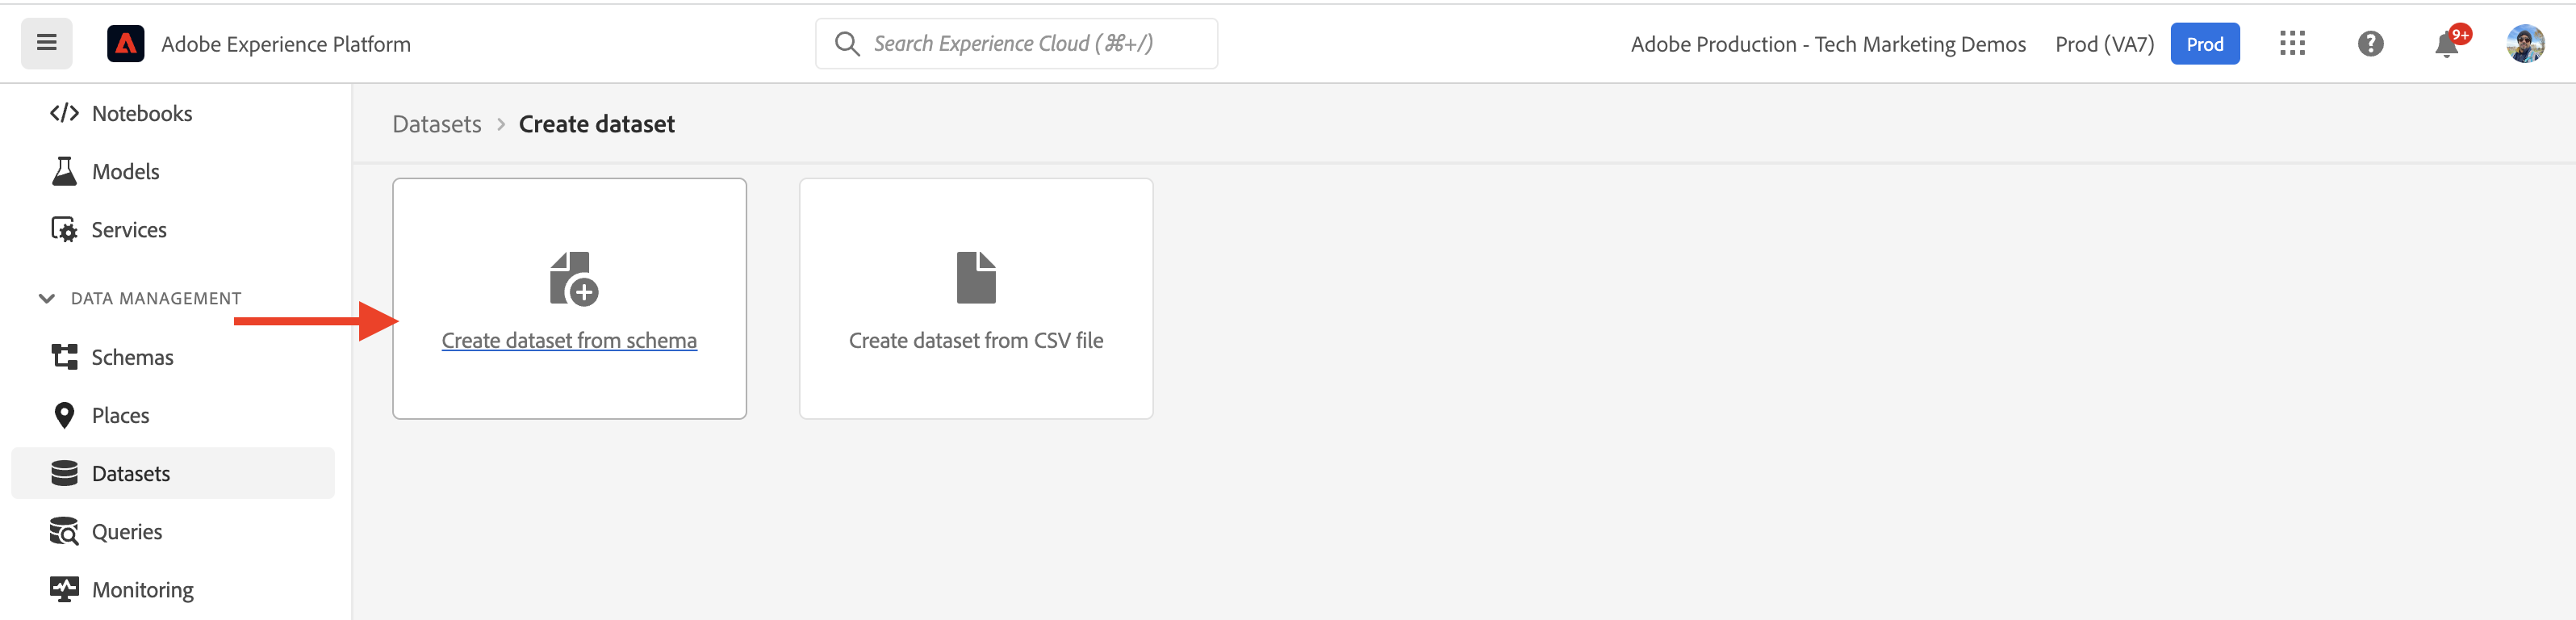Select Create dataset from CSV file card
This screenshot has height=620, width=2576.
coord(976,298)
